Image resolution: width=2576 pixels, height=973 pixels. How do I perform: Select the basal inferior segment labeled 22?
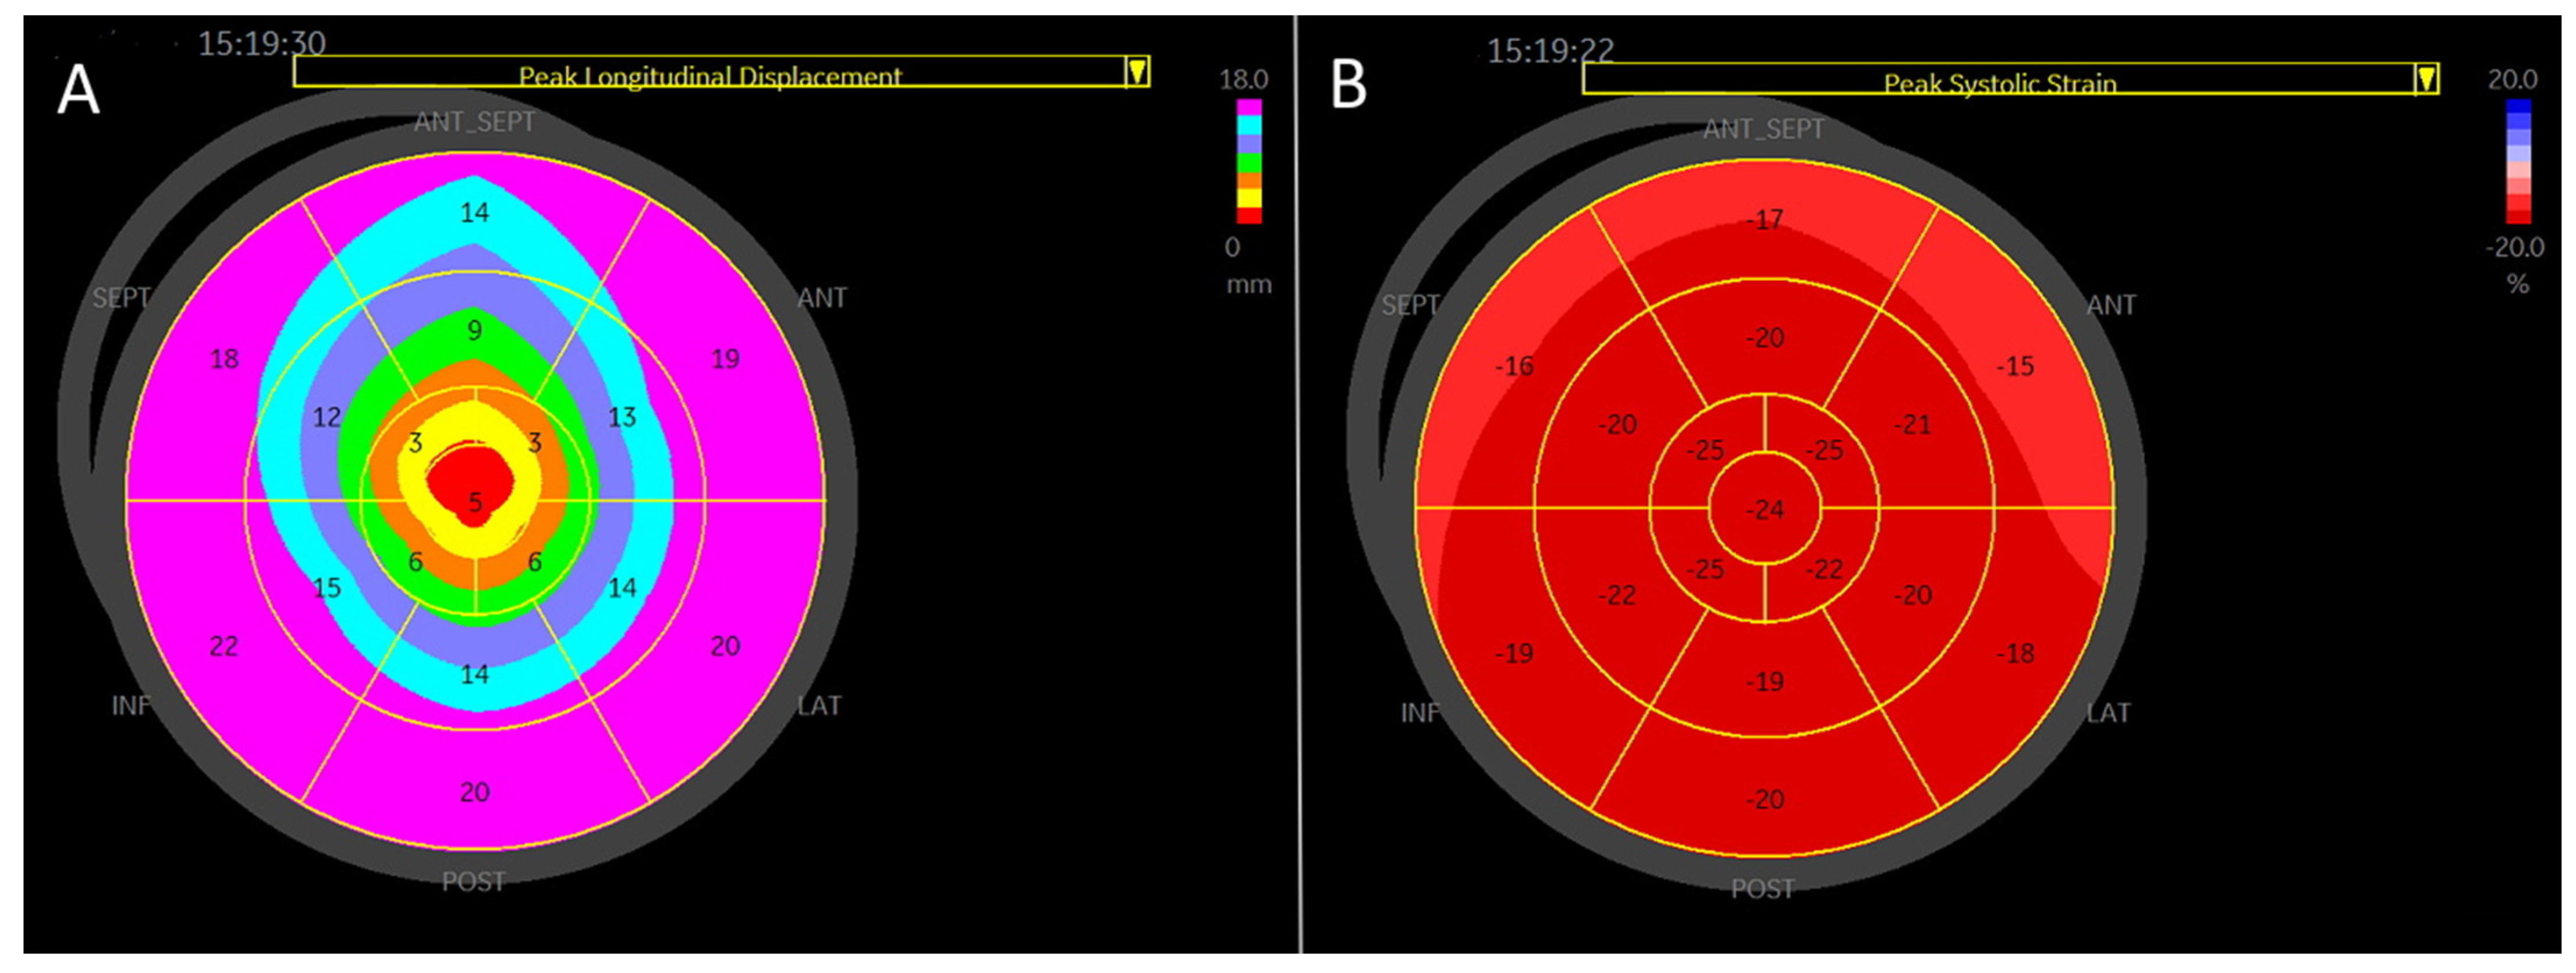(224, 646)
